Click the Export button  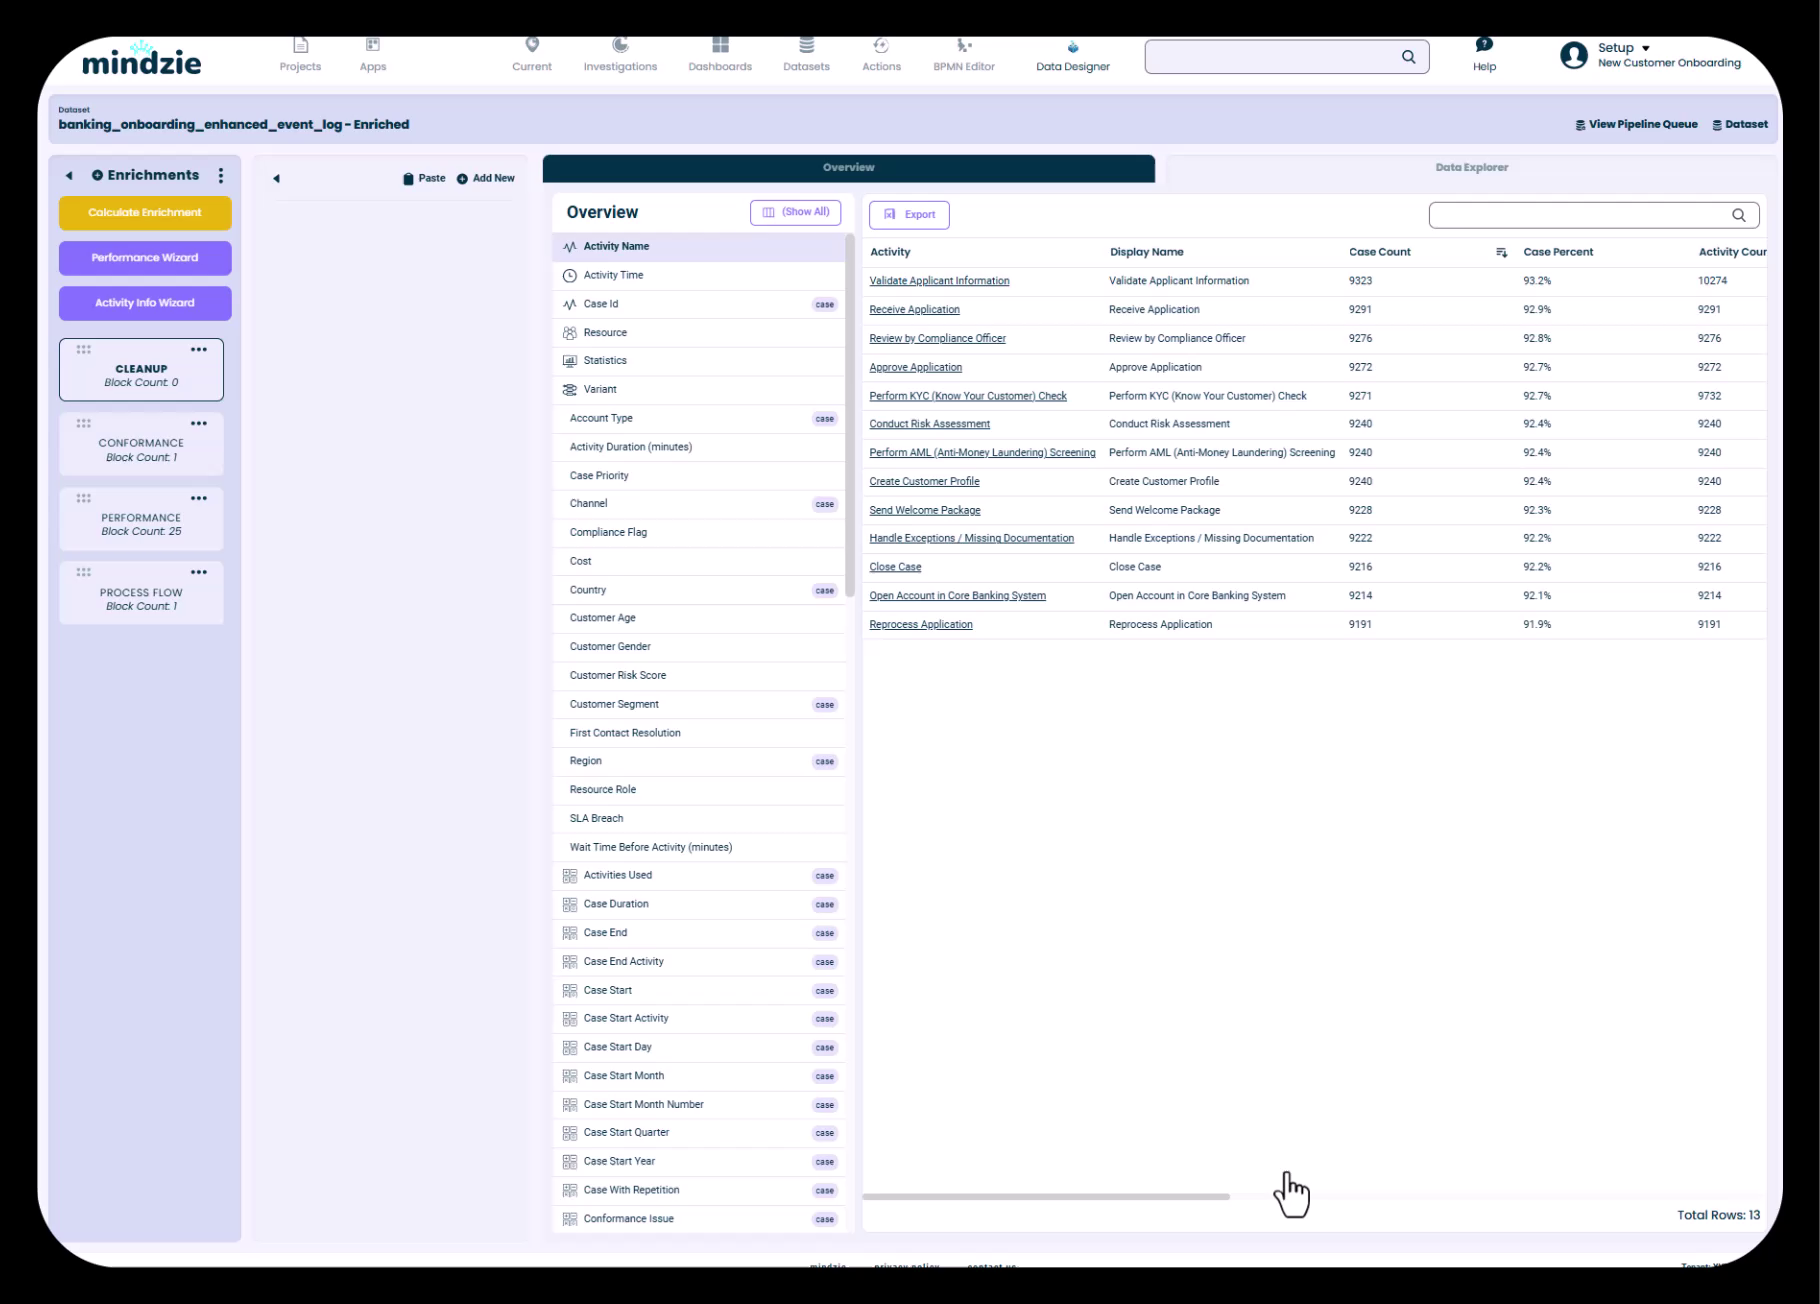[909, 215]
